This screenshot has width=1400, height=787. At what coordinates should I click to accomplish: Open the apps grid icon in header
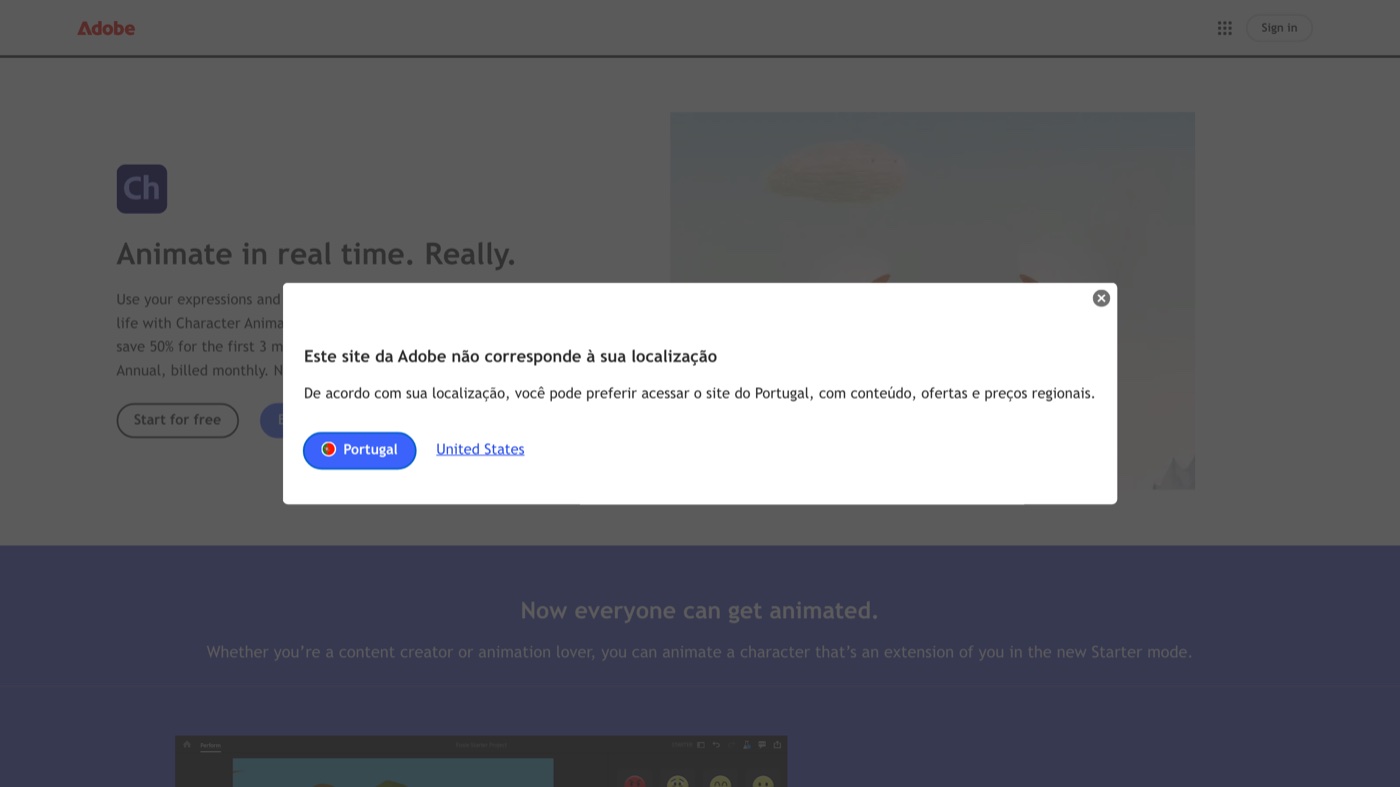[x=1224, y=28]
